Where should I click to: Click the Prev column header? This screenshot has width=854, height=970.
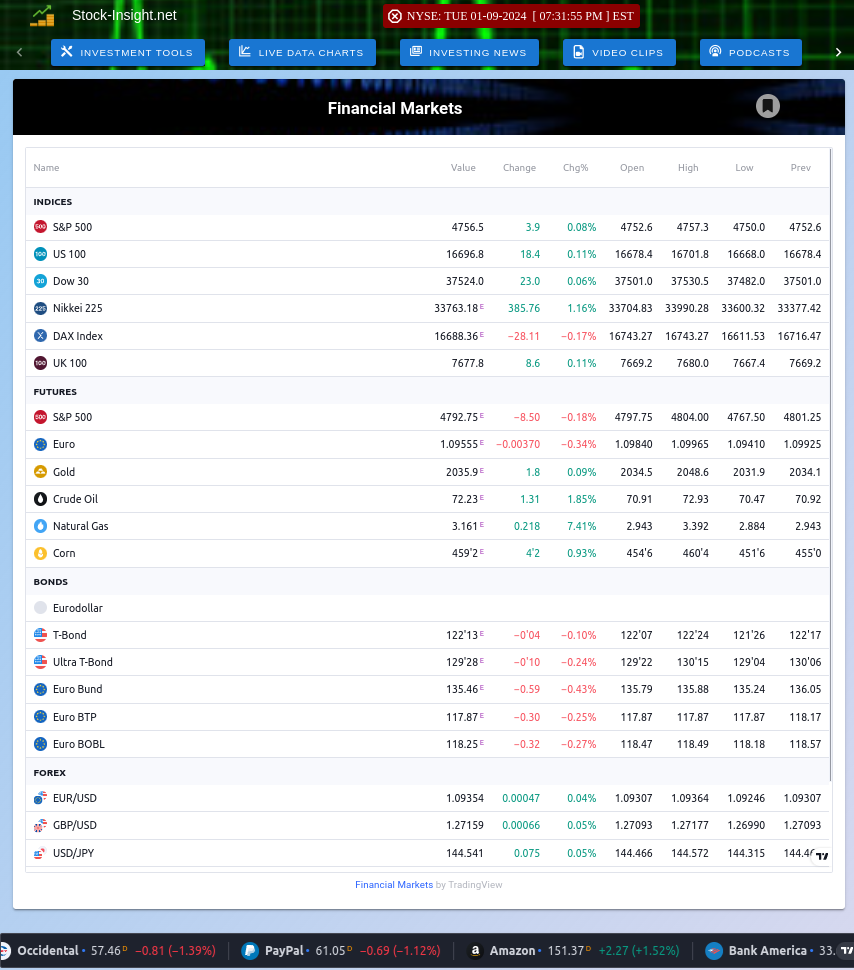801,168
